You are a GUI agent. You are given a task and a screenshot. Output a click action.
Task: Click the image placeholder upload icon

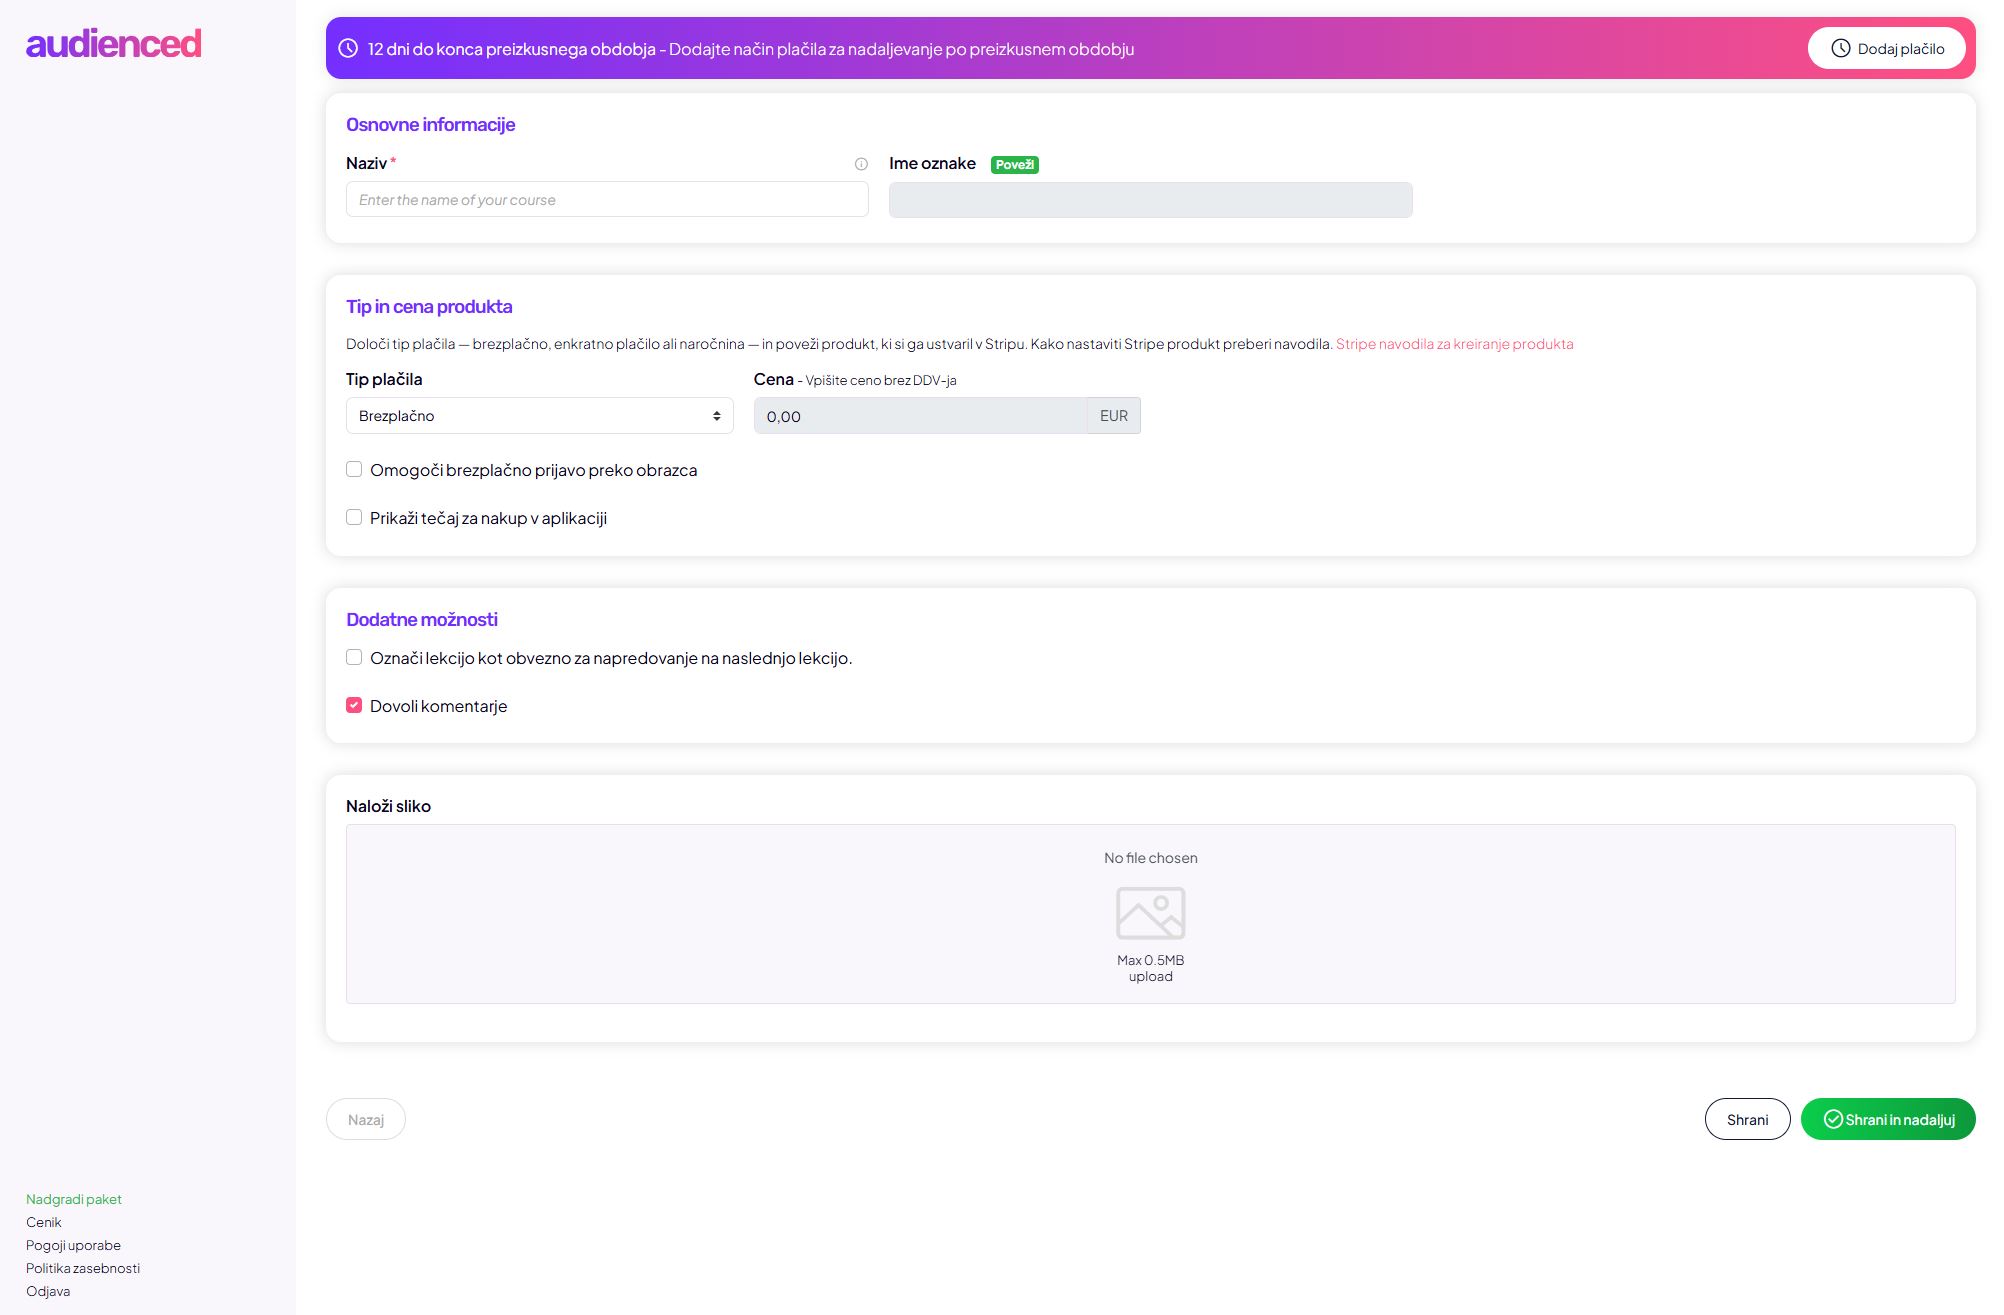coord(1150,913)
